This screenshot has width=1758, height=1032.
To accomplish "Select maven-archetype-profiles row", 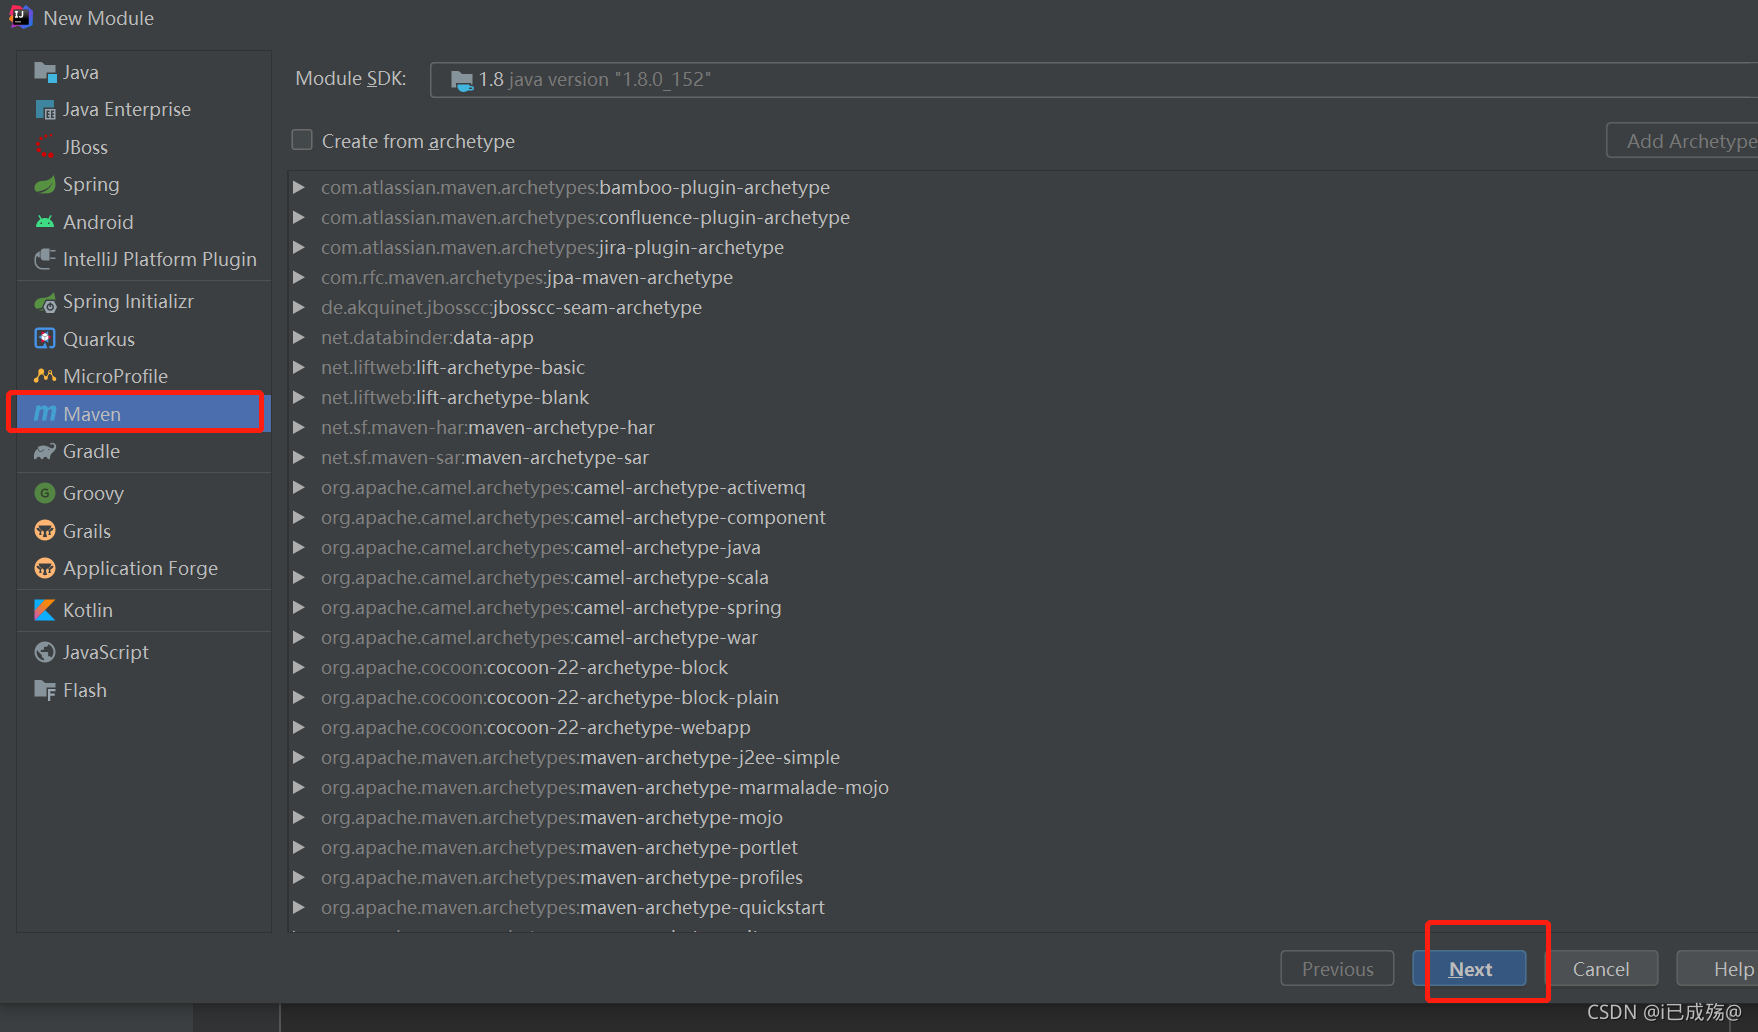I will pyautogui.click(x=562, y=877).
